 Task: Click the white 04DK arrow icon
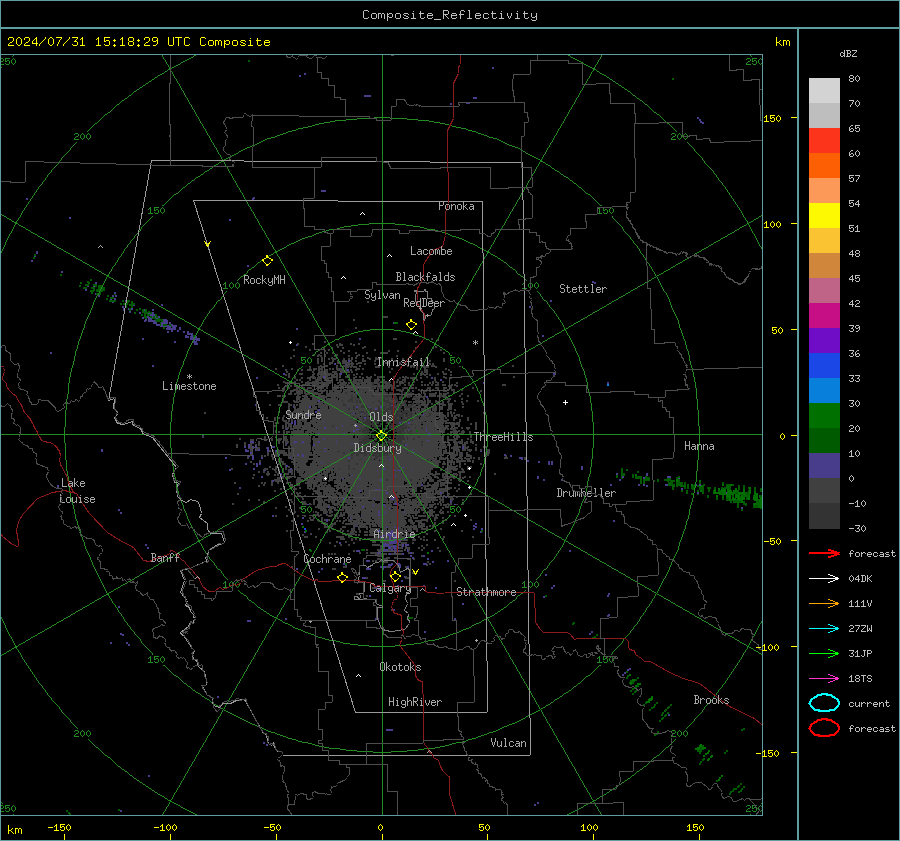824,578
